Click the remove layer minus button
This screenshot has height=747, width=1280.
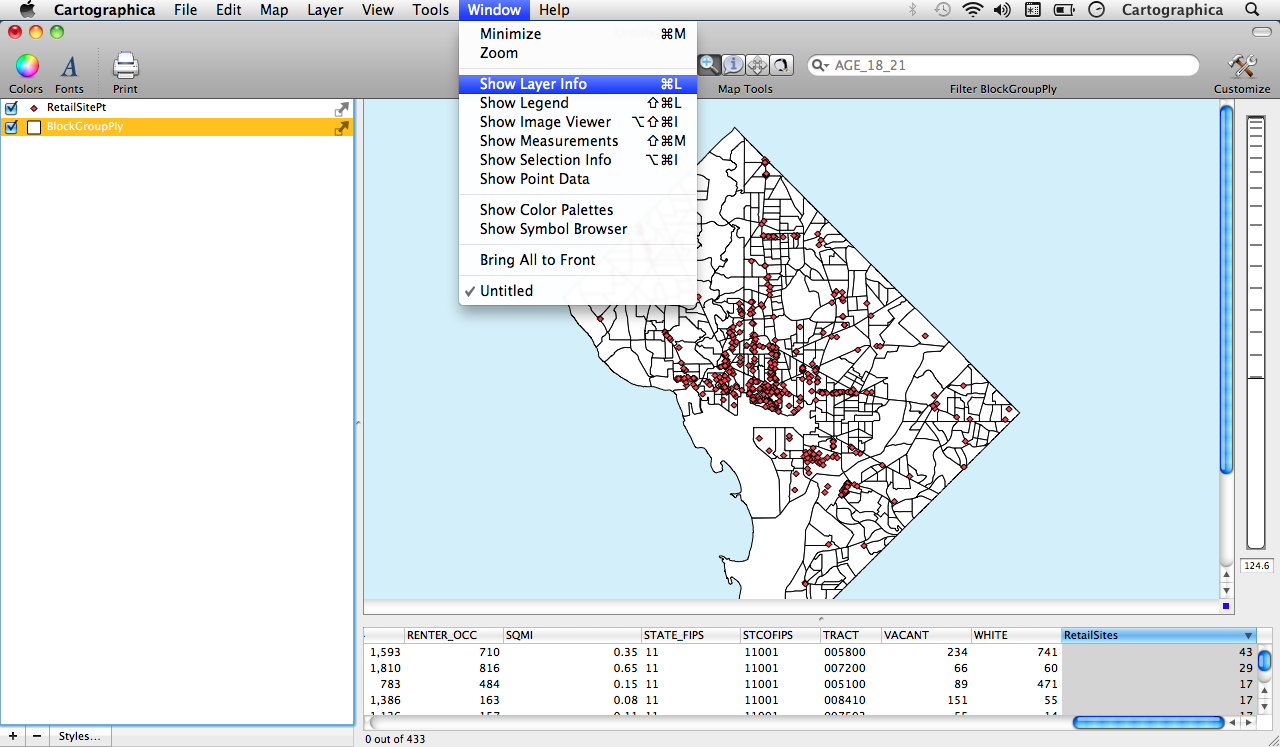click(36, 736)
